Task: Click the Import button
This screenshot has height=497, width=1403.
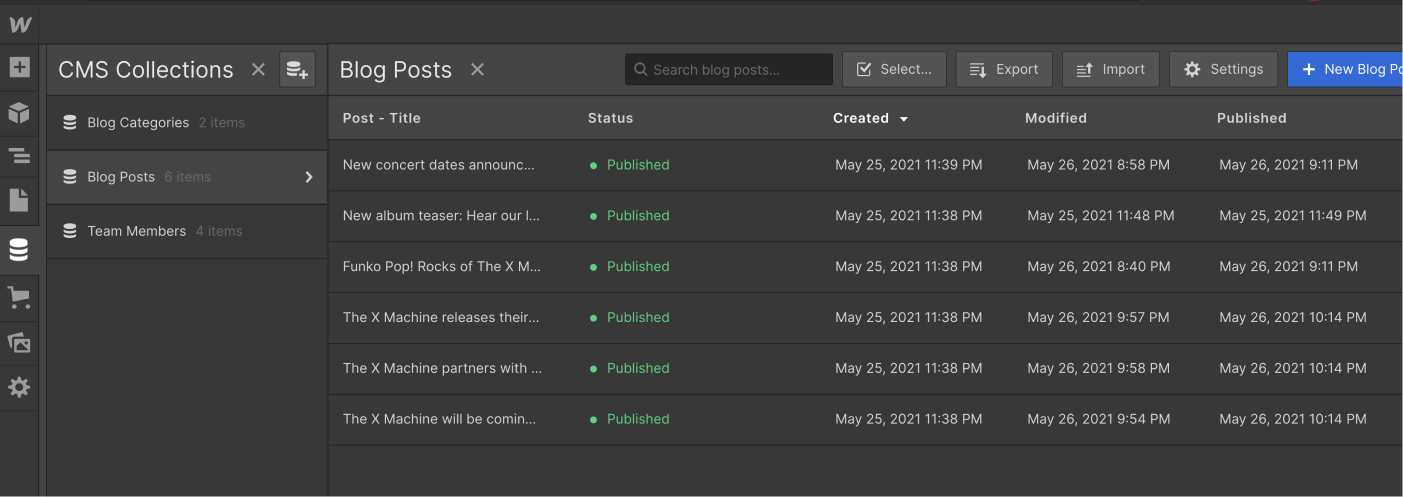Action: [x=1110, y=69]
